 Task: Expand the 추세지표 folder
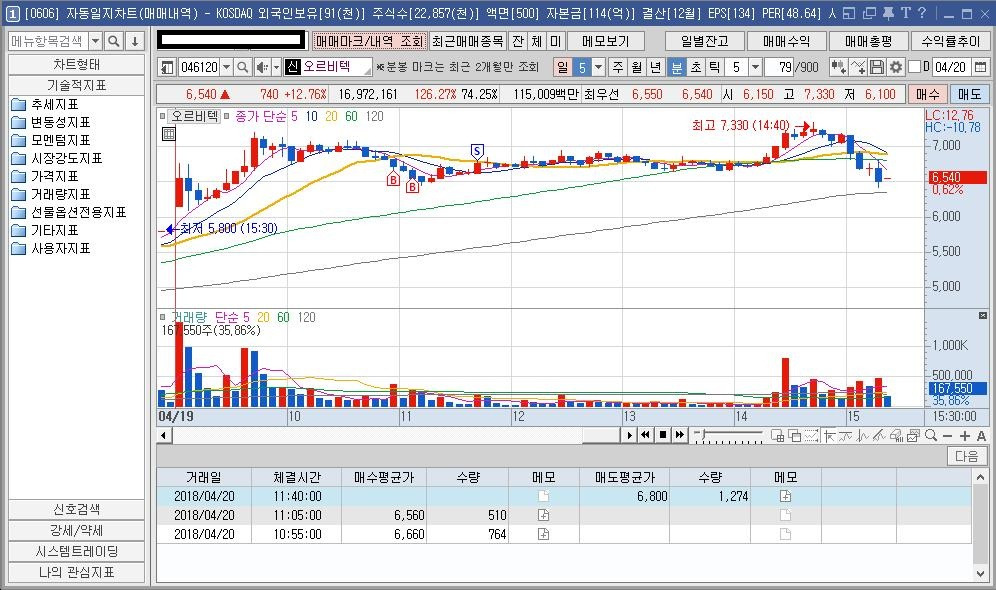click(x=44, y=104)
